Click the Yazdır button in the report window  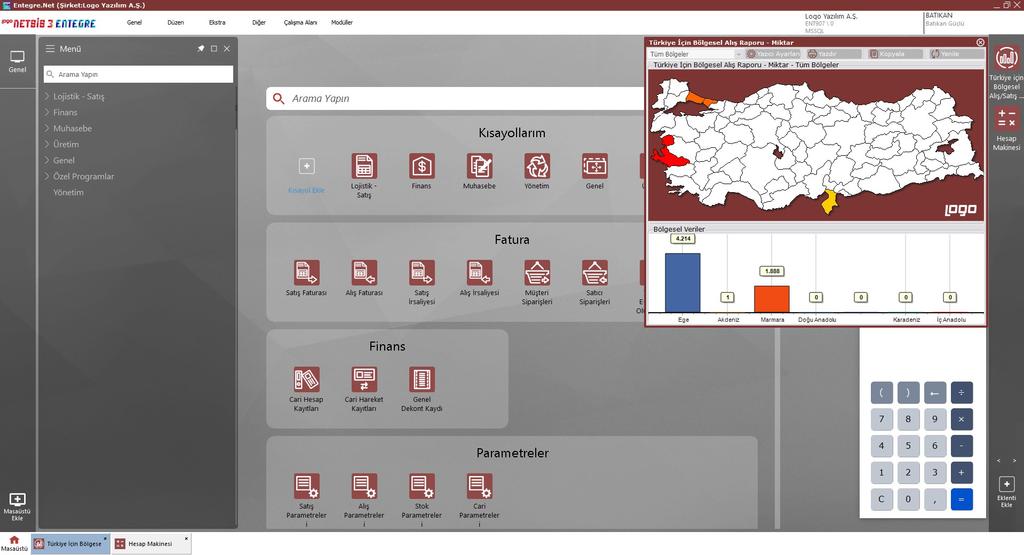click(833, 54)
